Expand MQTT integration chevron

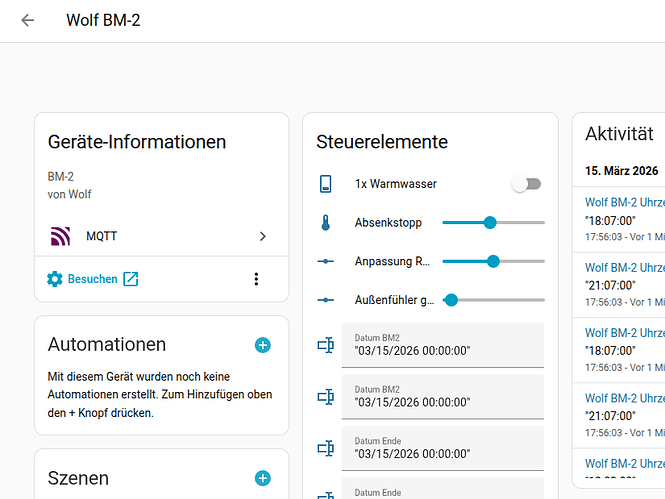262,236
